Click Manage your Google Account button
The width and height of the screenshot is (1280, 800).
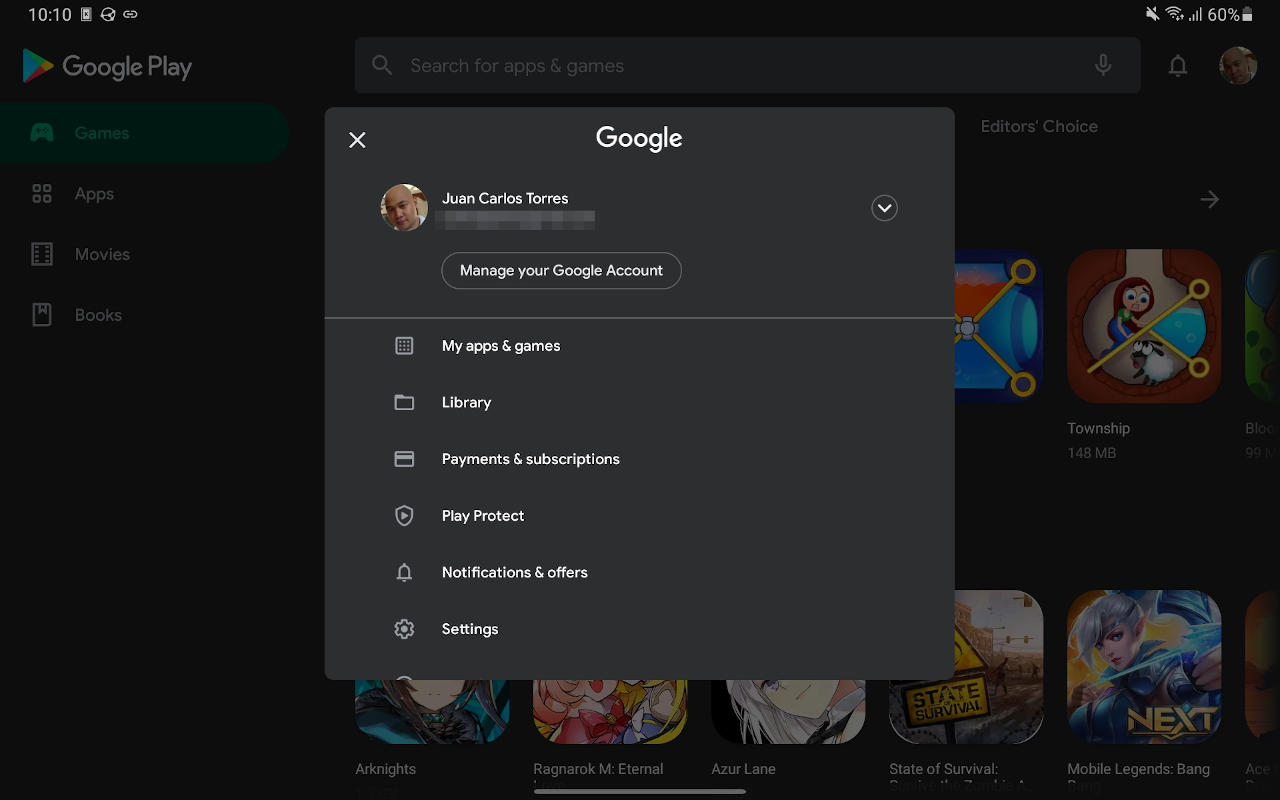click(561, 271)
